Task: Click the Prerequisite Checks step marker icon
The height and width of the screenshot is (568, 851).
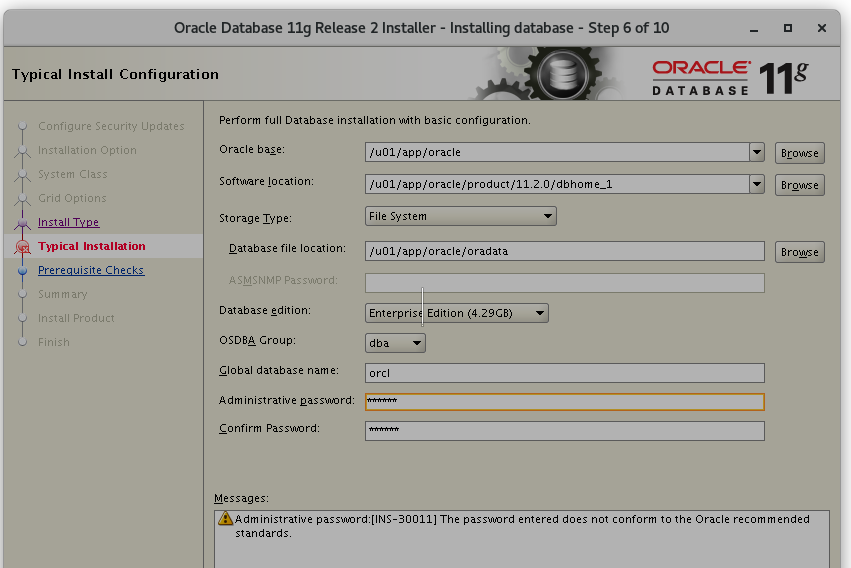Action: [22, 271]
